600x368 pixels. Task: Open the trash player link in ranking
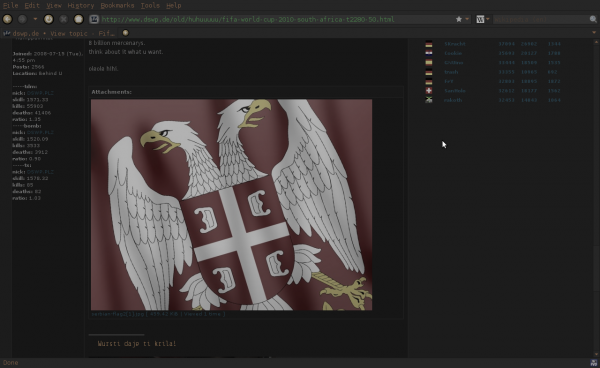pyautogui.click(x=451, y=72)
